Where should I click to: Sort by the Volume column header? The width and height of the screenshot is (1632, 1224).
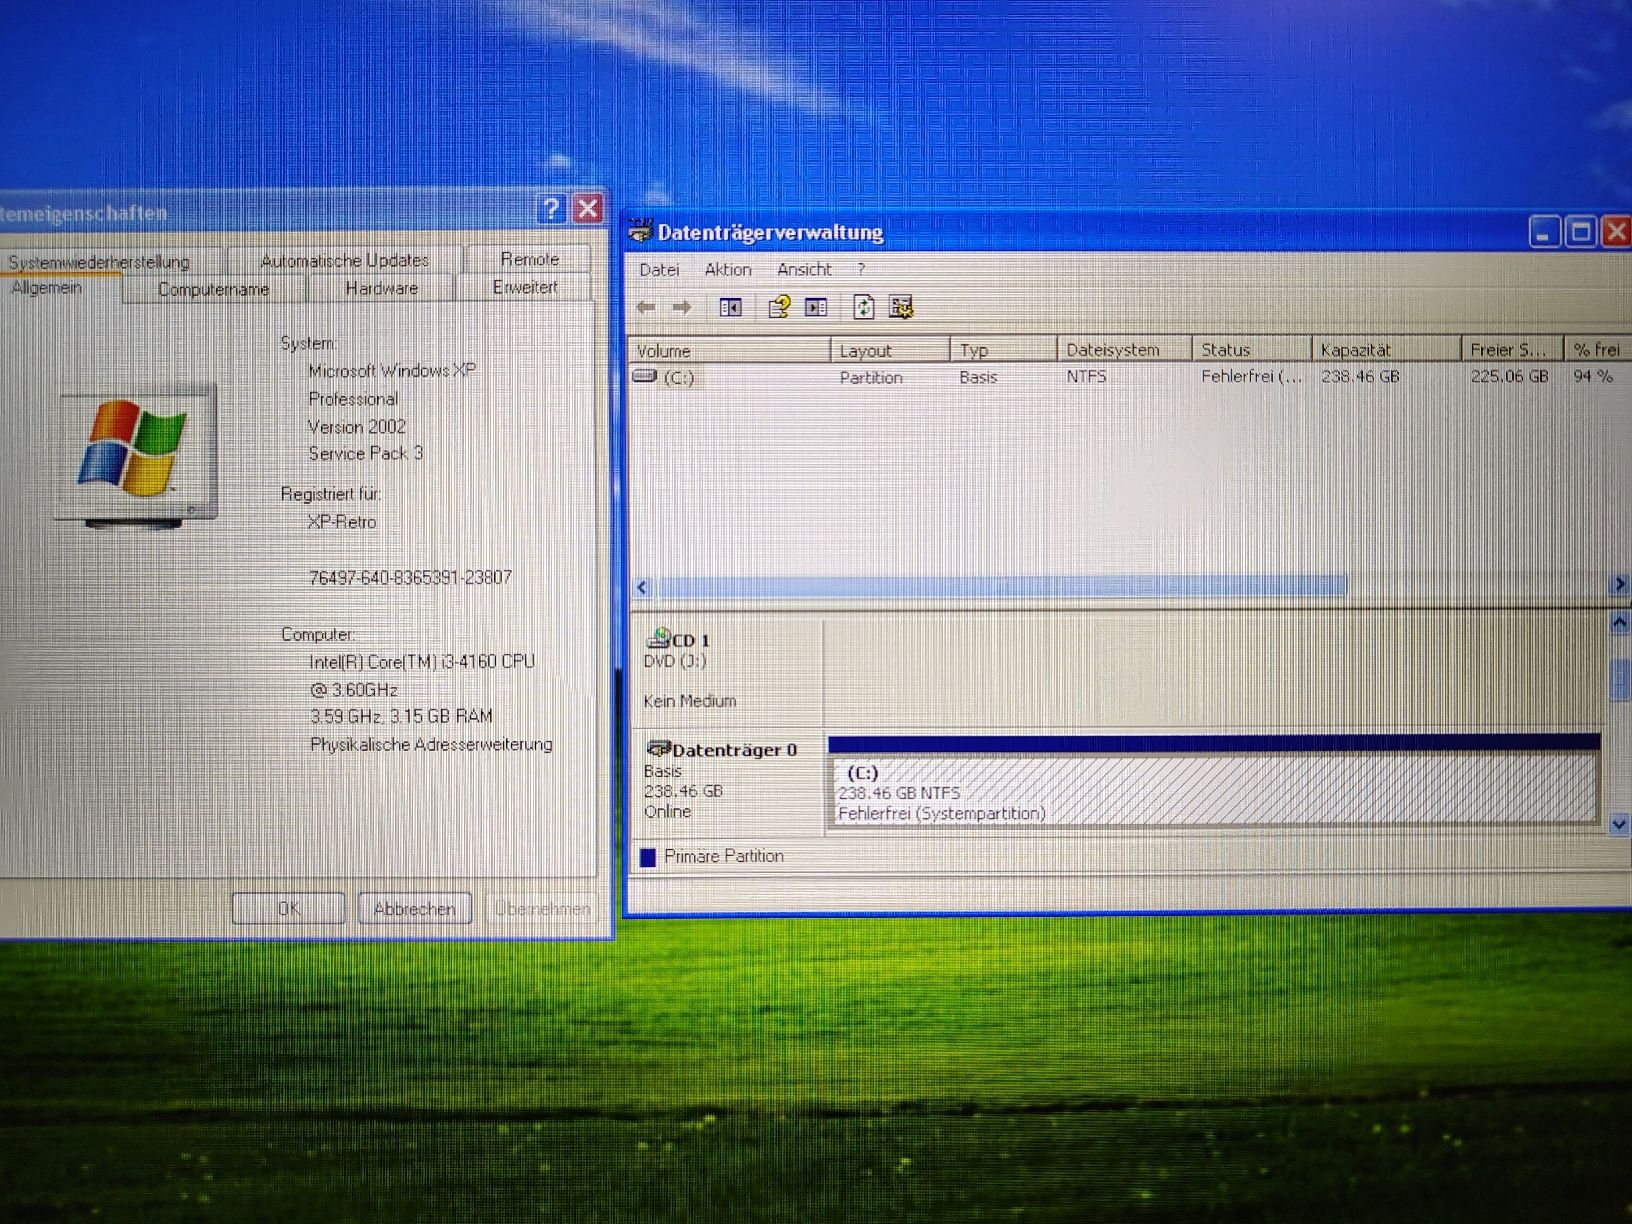729,350
